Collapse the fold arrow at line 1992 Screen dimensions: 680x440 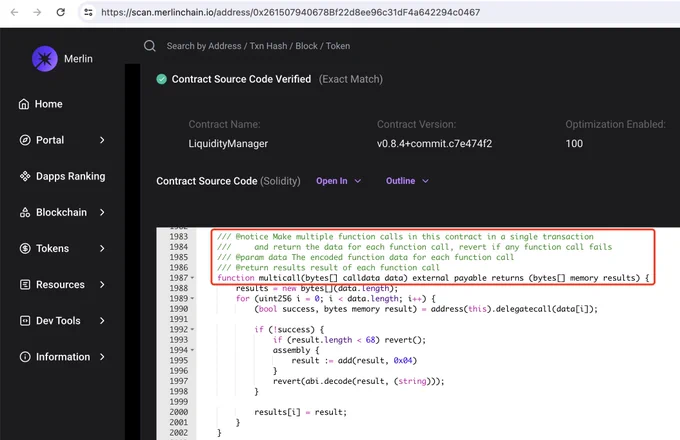(x=192, y=329)
